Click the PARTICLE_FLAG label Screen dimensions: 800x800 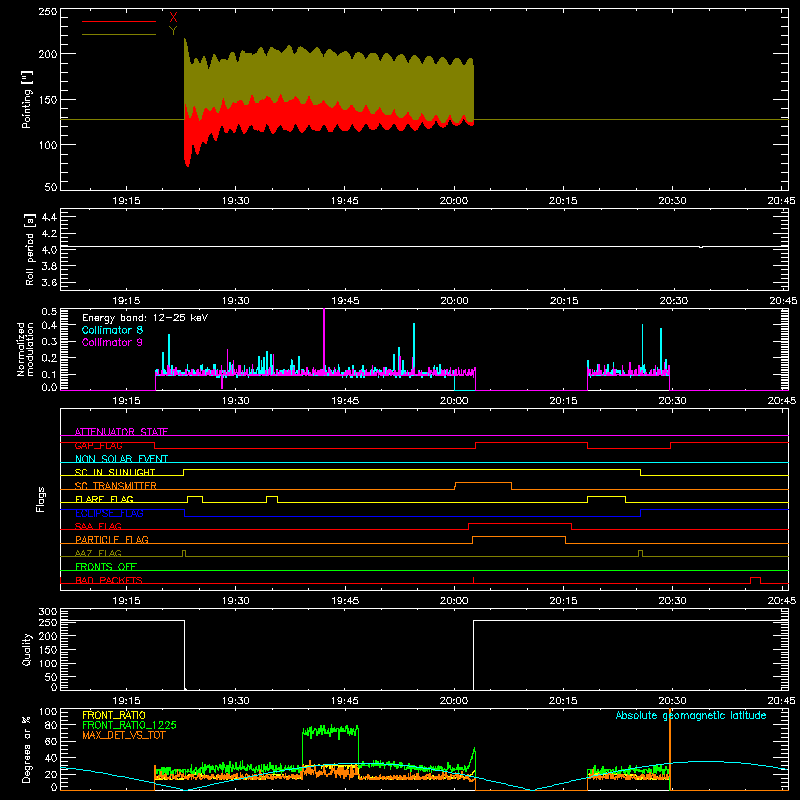point(112,539)
